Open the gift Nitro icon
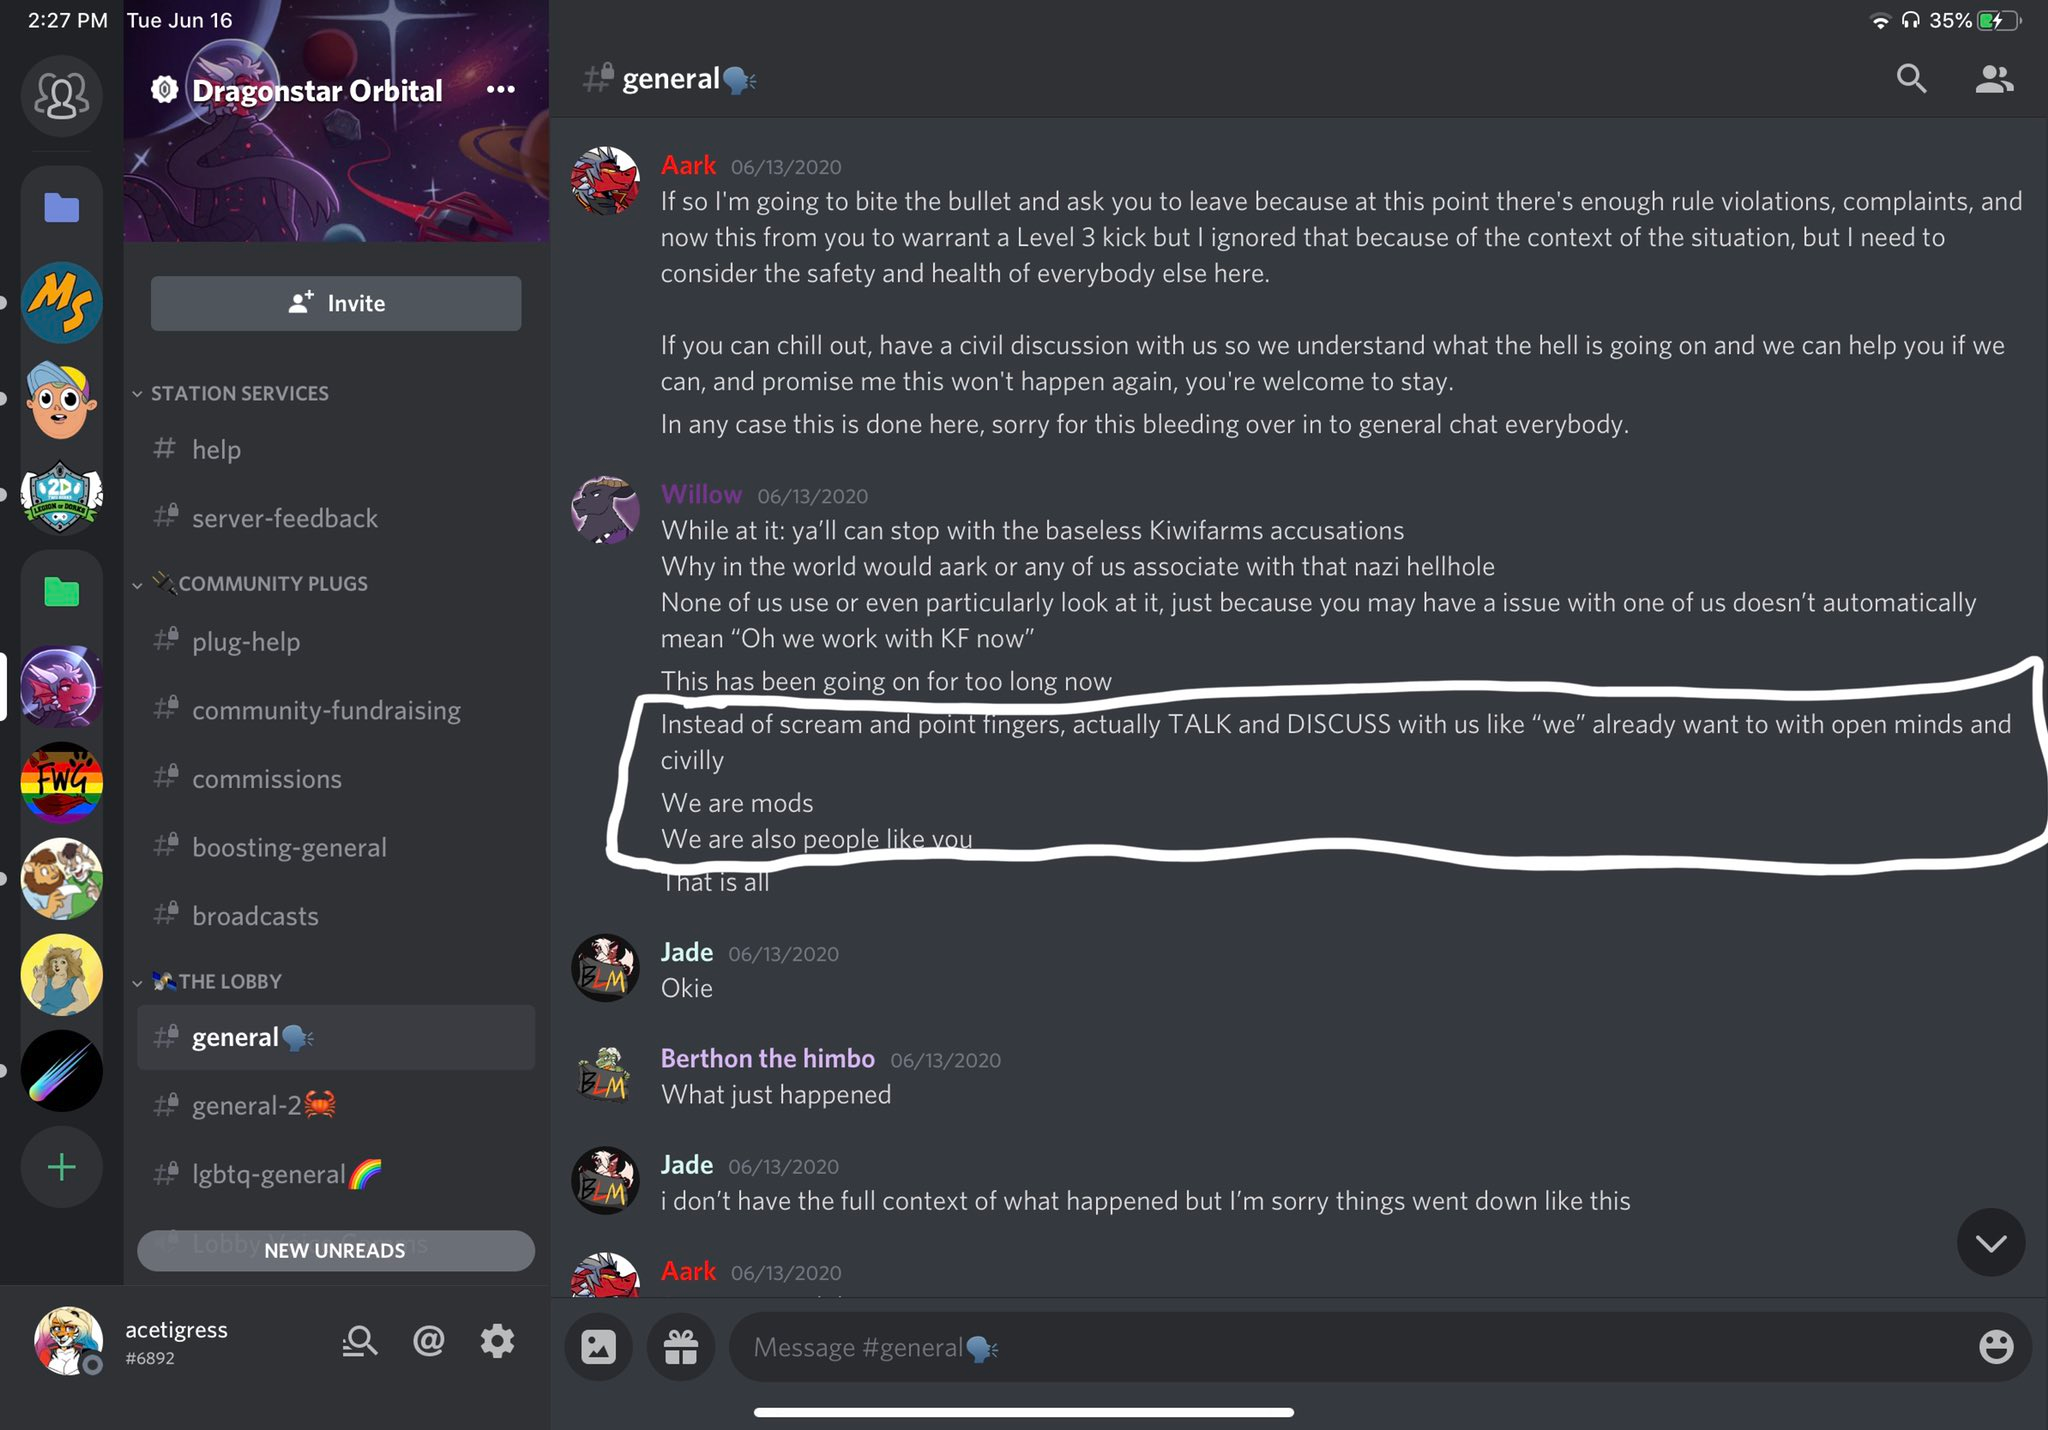Screen dimensions: 2048x1430 pos(681,1347)
